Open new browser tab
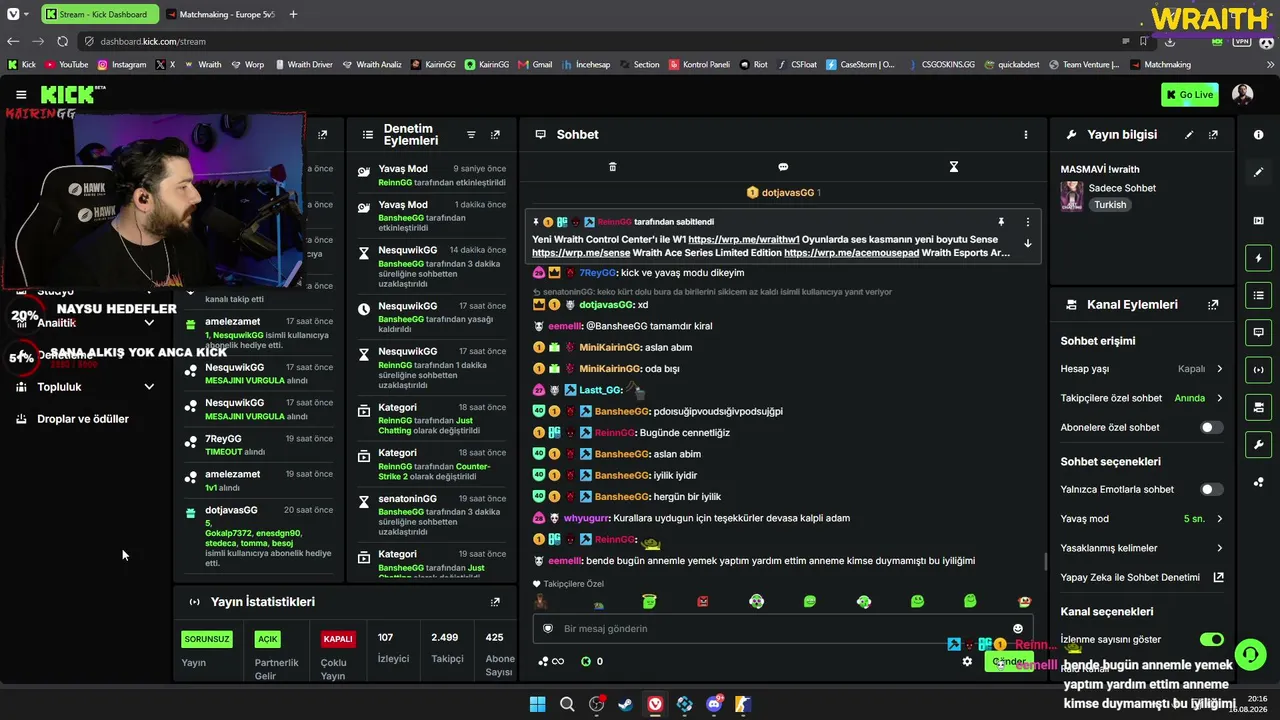The width and height of the screenshot is (1280, 720). point(293,14)
